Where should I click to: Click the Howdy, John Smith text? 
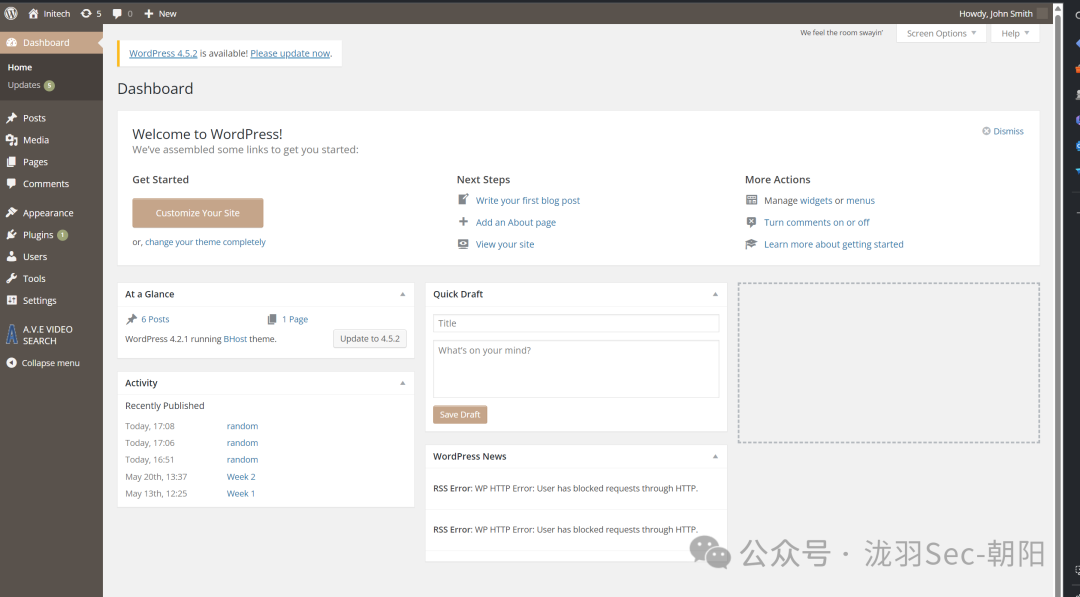(995, 13)
